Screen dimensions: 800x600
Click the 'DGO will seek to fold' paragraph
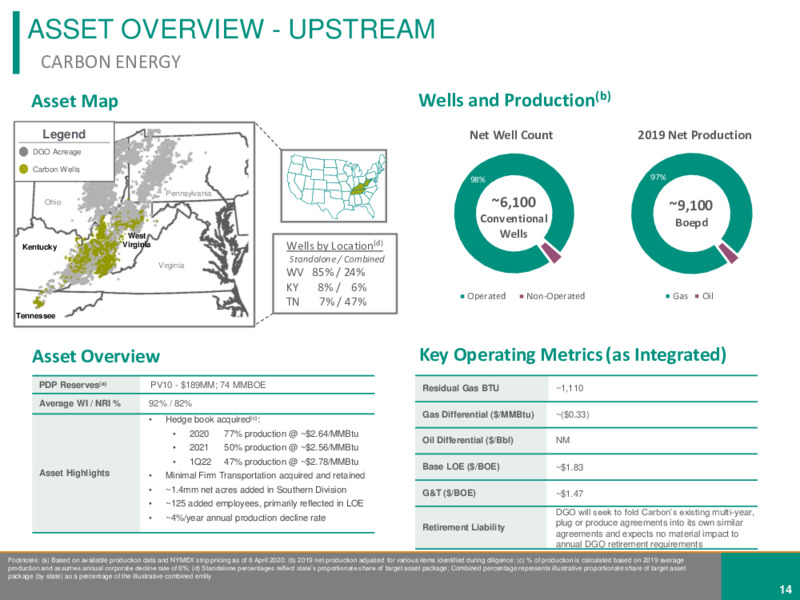coord(655,528)
